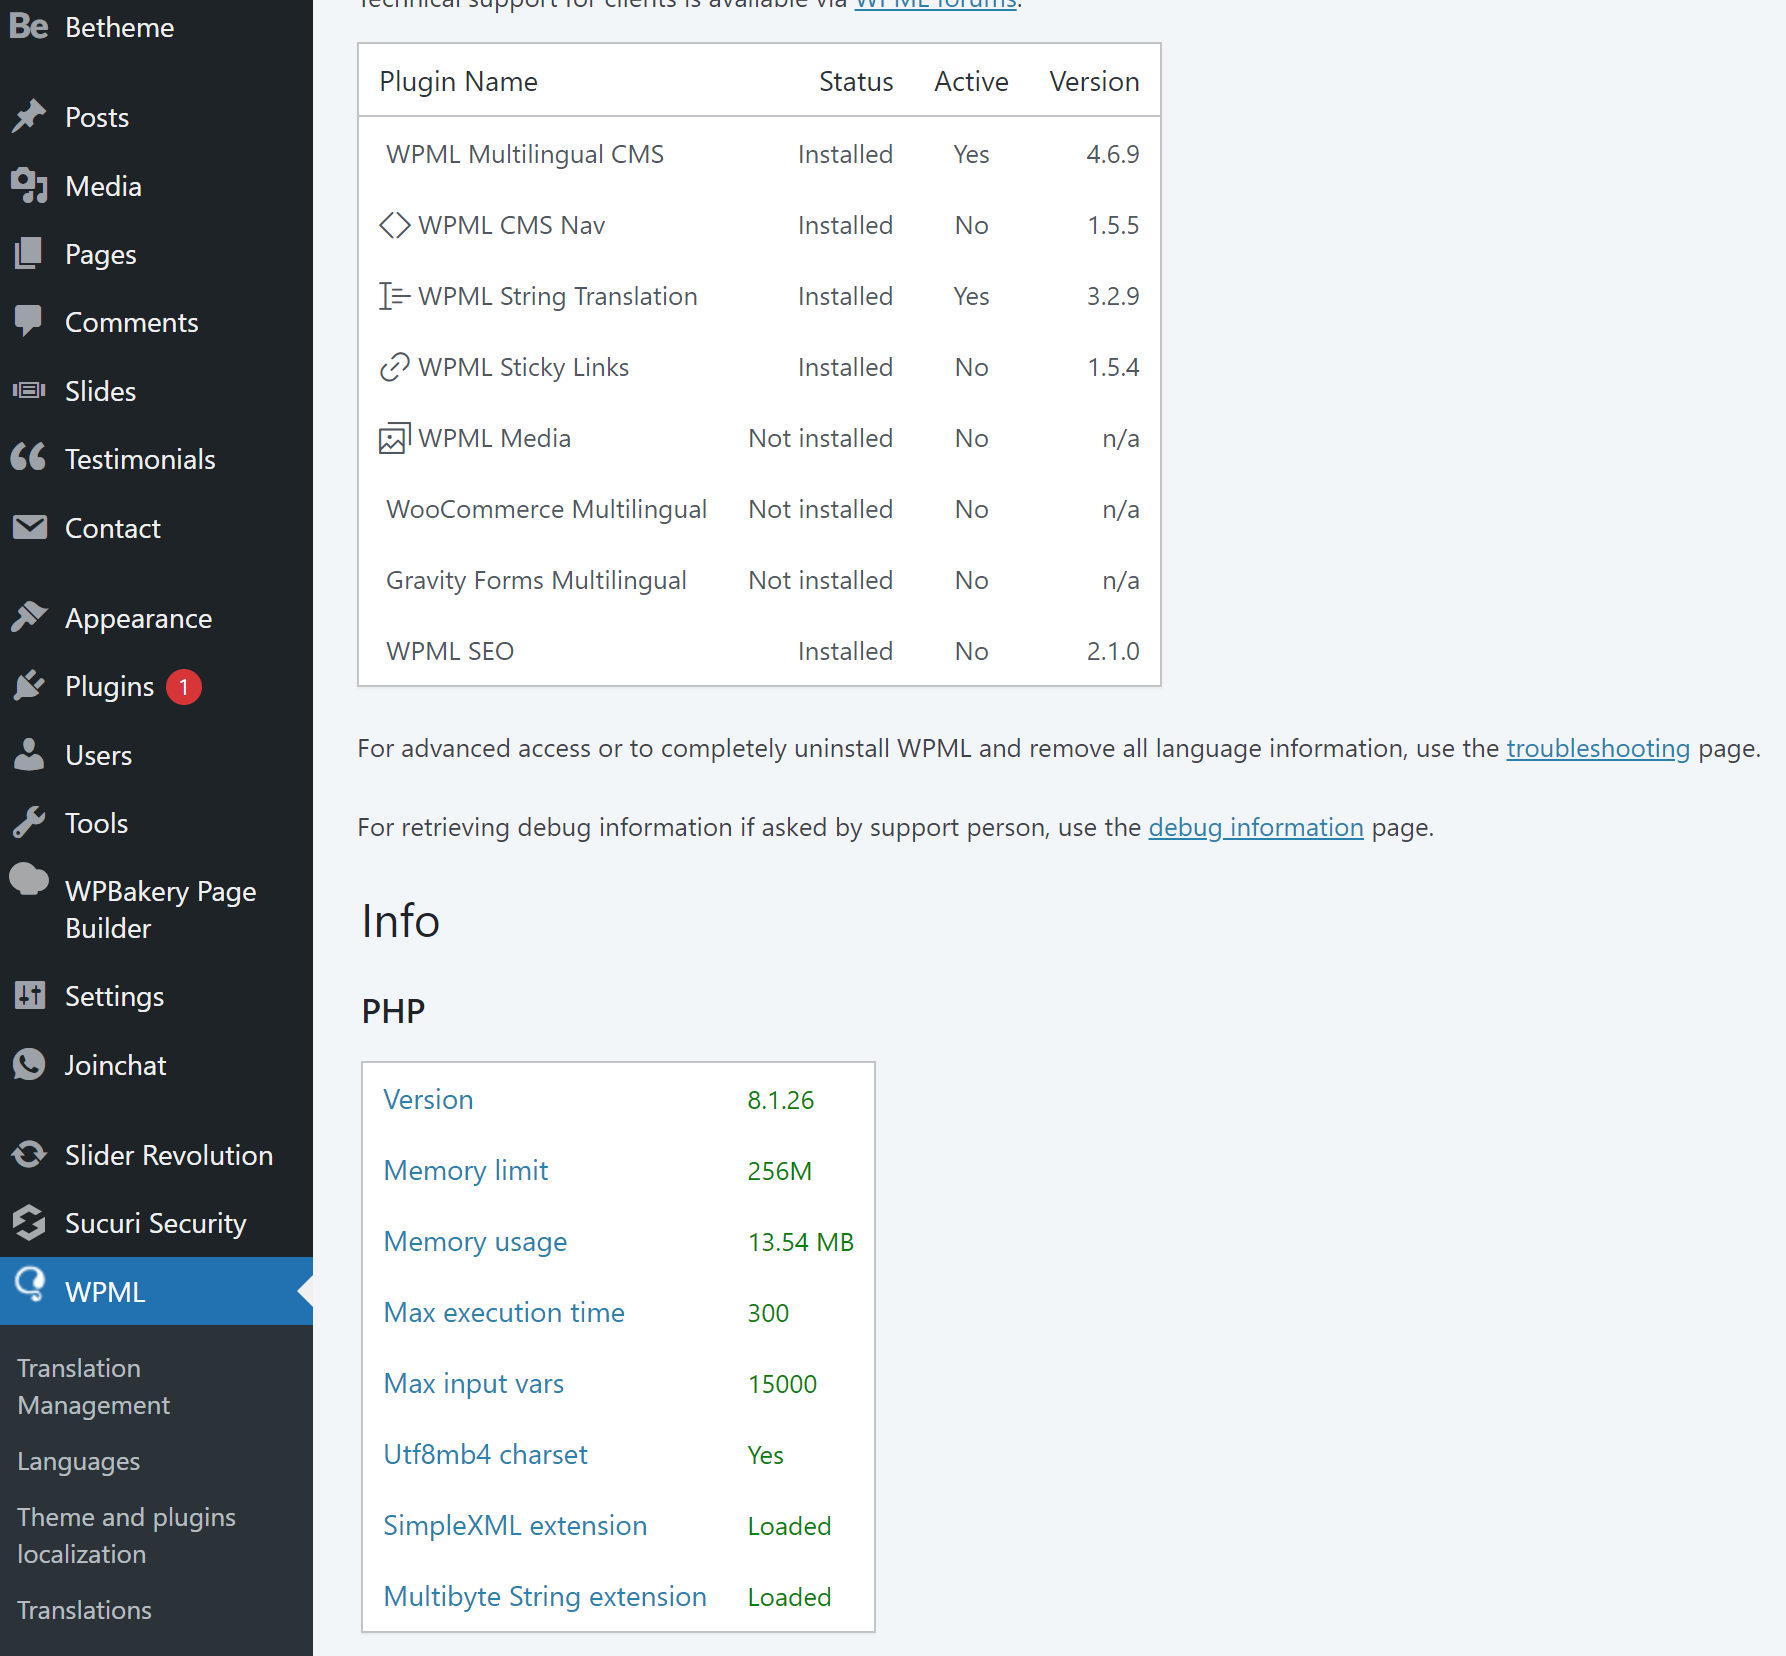Click the Settings sliders icon

29,995
